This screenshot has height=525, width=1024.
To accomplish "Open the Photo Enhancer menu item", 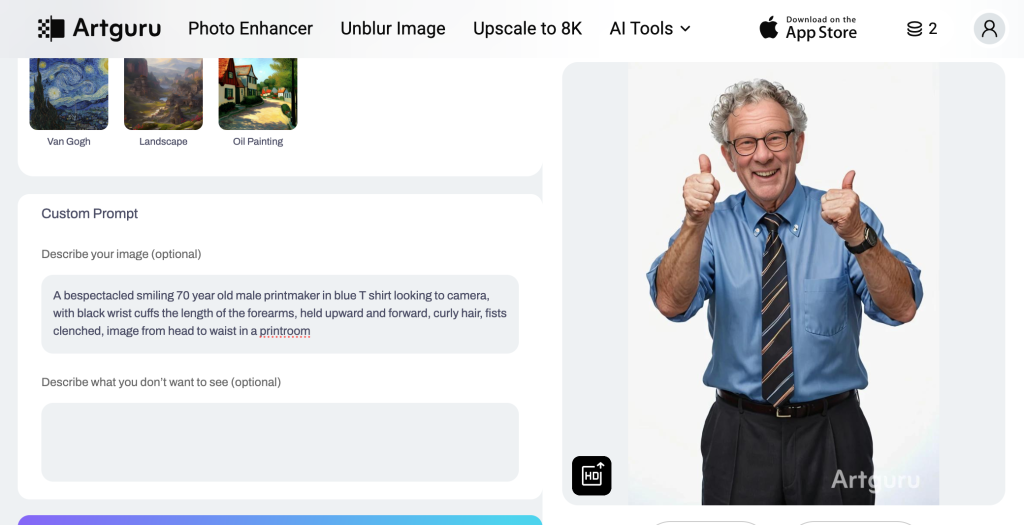I will 250,29.
